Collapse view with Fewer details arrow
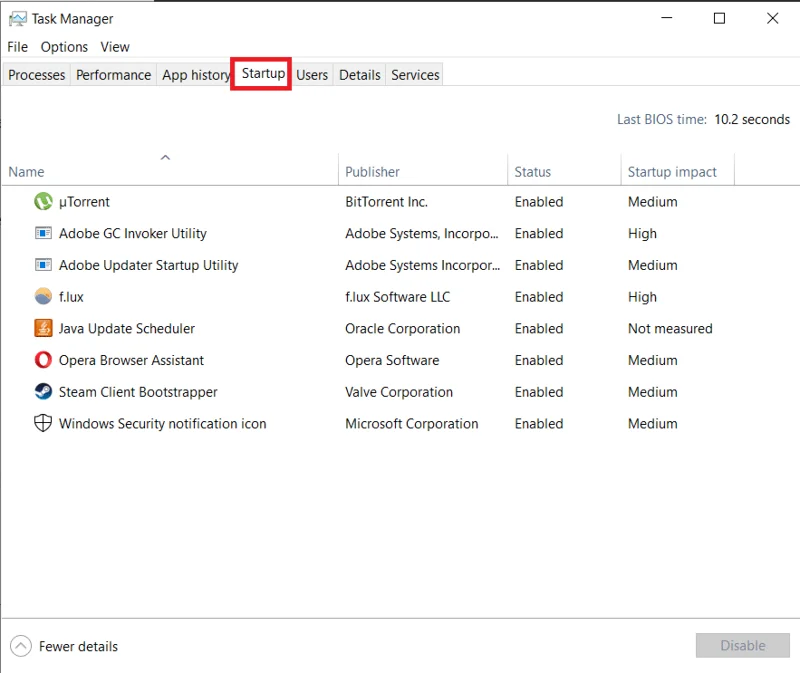 [21, 646]
